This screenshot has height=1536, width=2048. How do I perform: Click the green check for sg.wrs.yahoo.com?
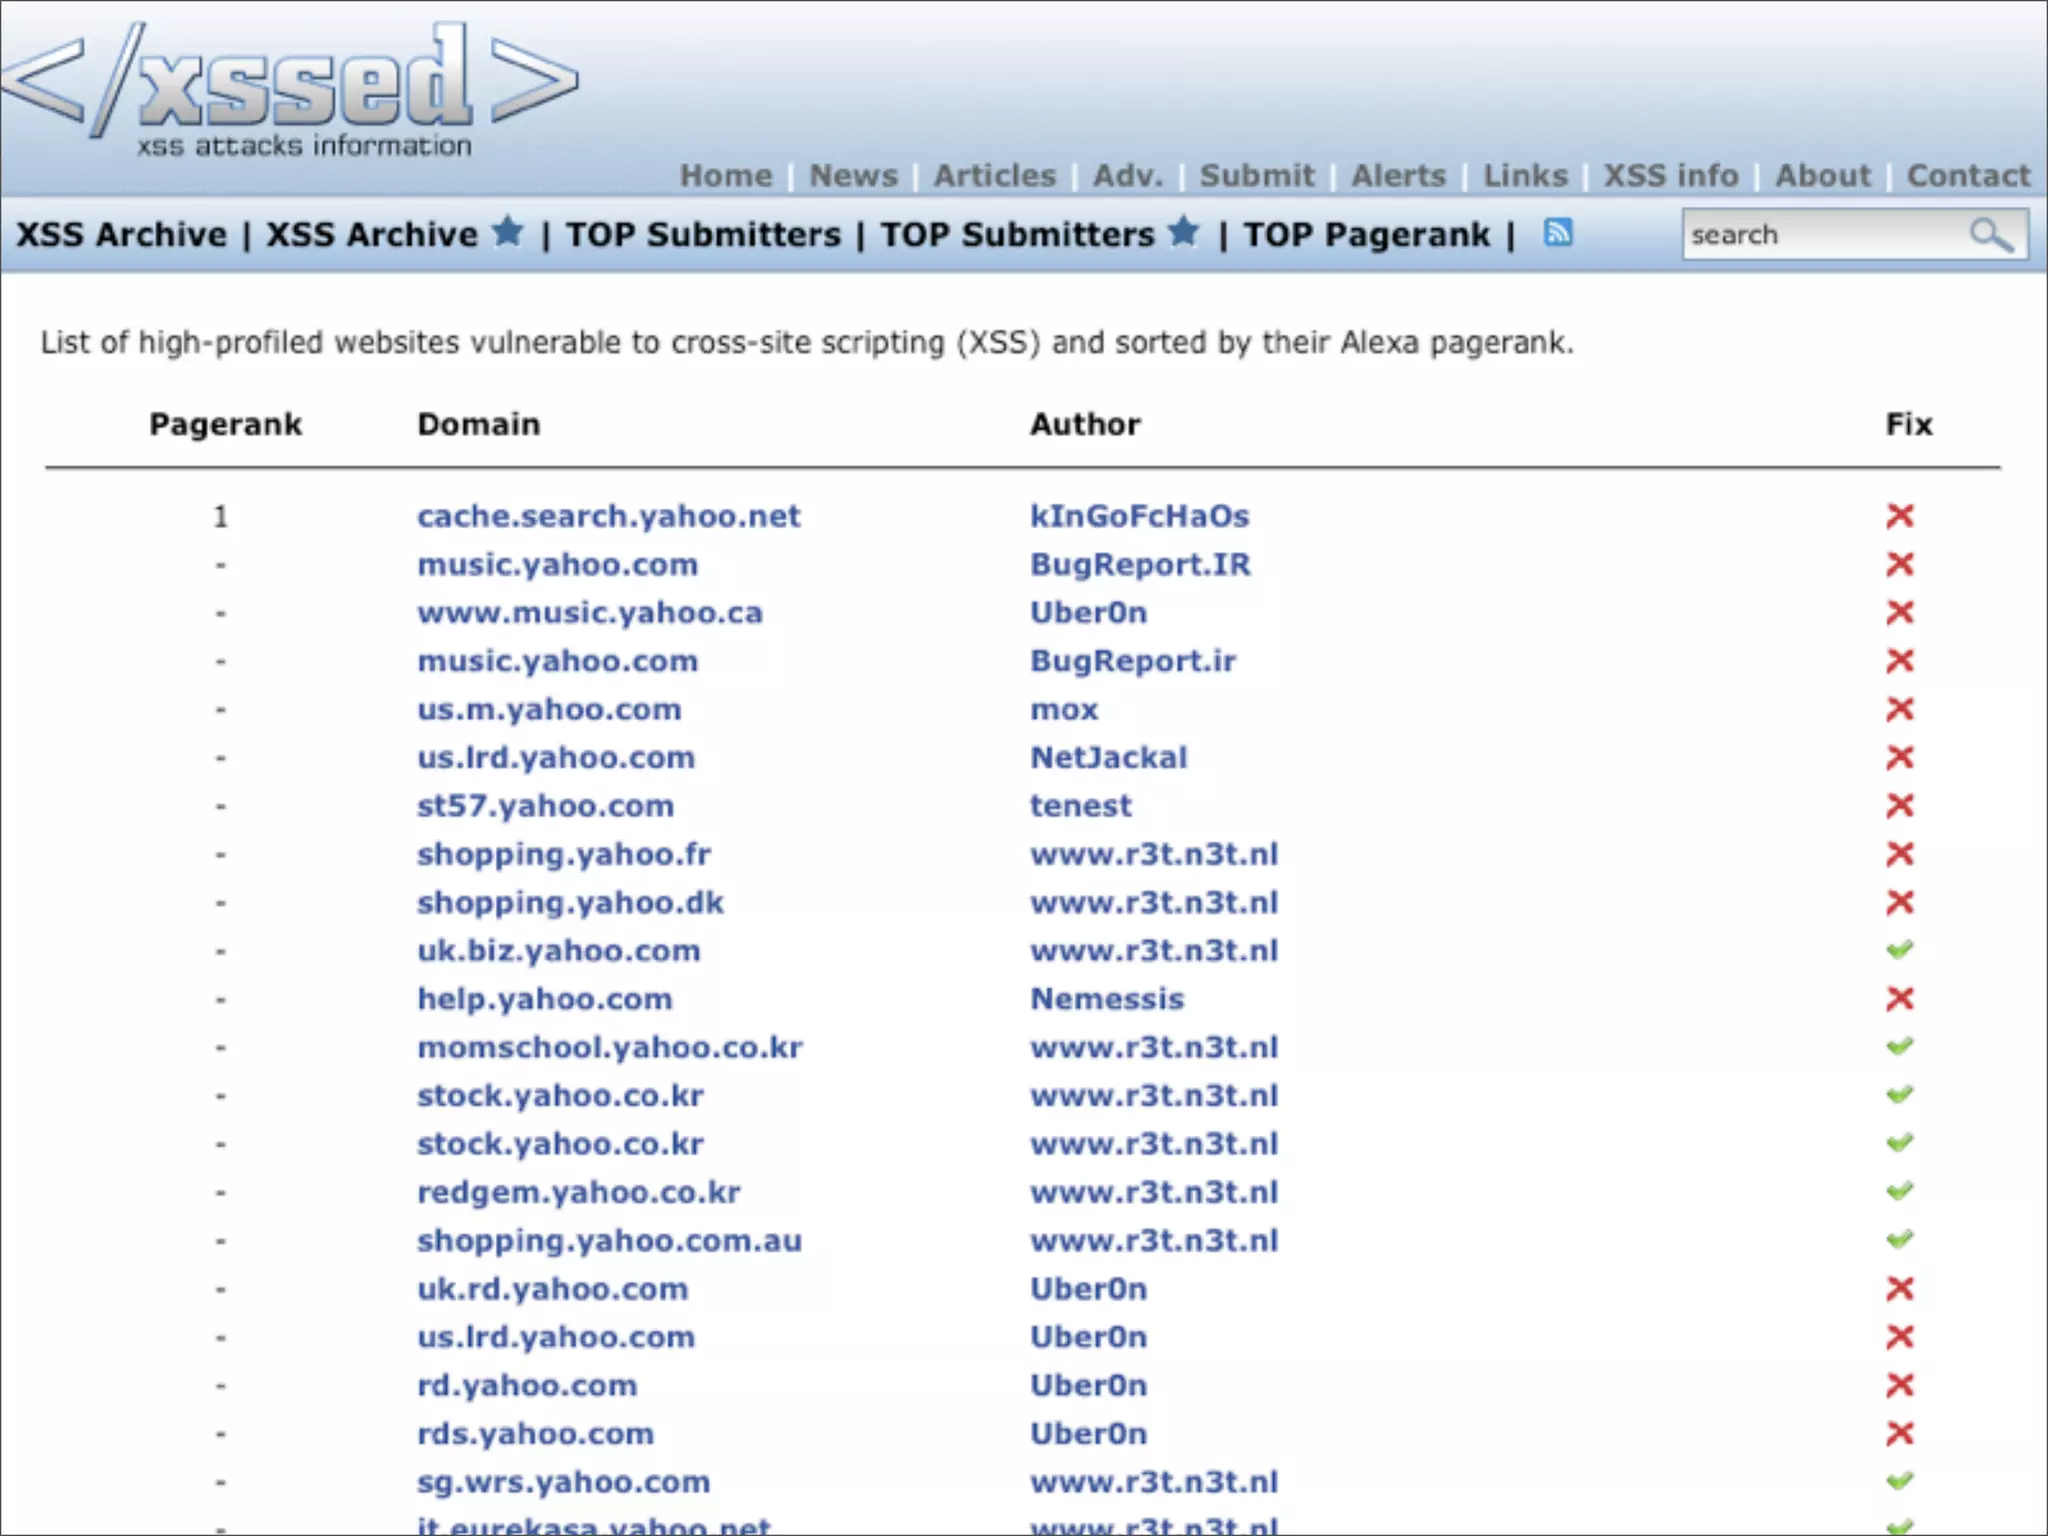(x=1899, y=1481)
